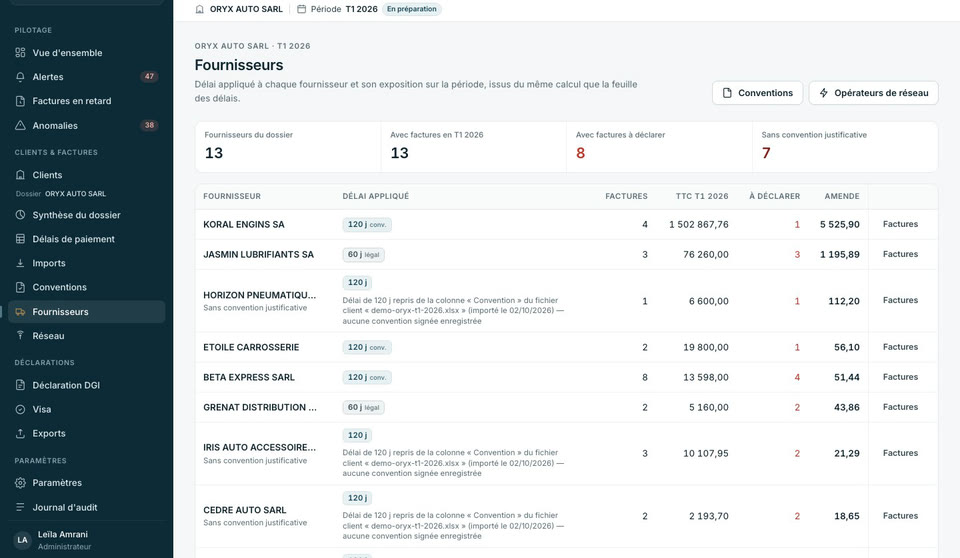960x558 pixels.
Task: Click the Synthèse du dossier pie icon
Action: [20, 215]
